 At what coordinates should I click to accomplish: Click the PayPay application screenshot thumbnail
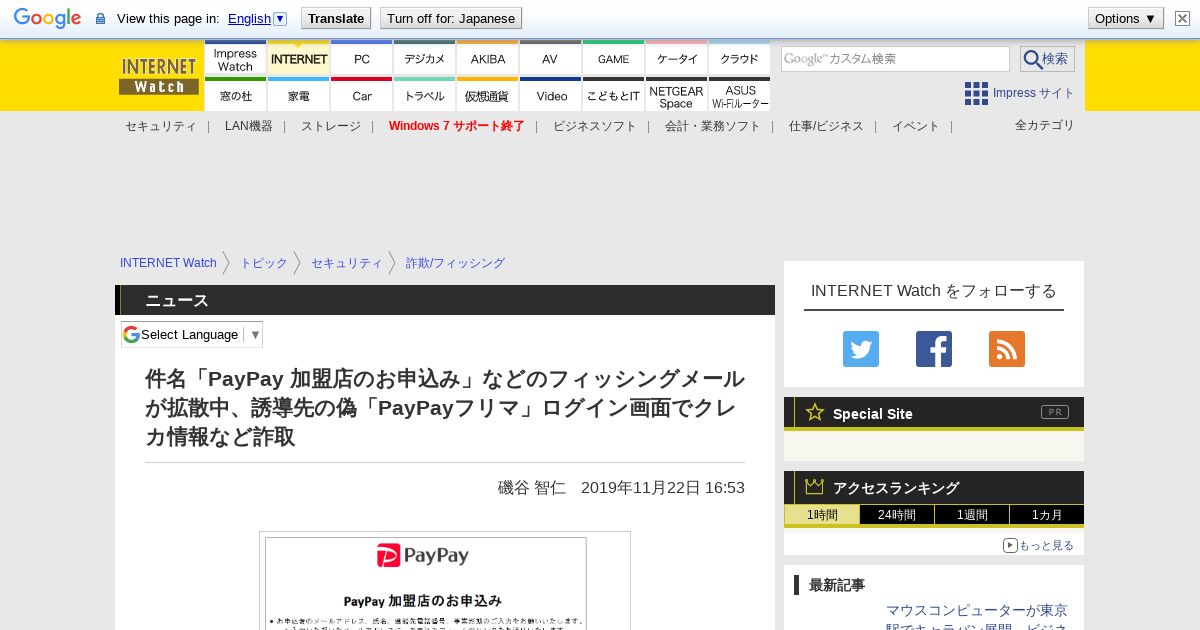click(x=445, y=581)
